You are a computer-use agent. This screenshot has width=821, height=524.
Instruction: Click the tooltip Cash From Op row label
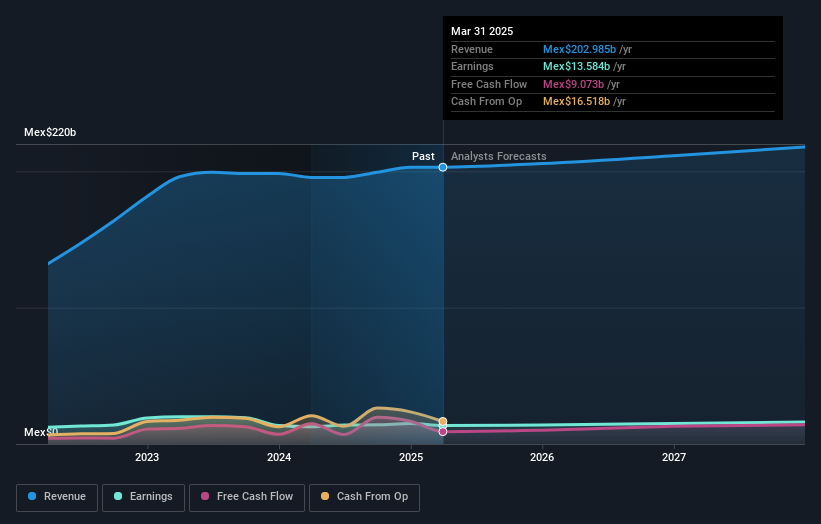click(486, 102)
